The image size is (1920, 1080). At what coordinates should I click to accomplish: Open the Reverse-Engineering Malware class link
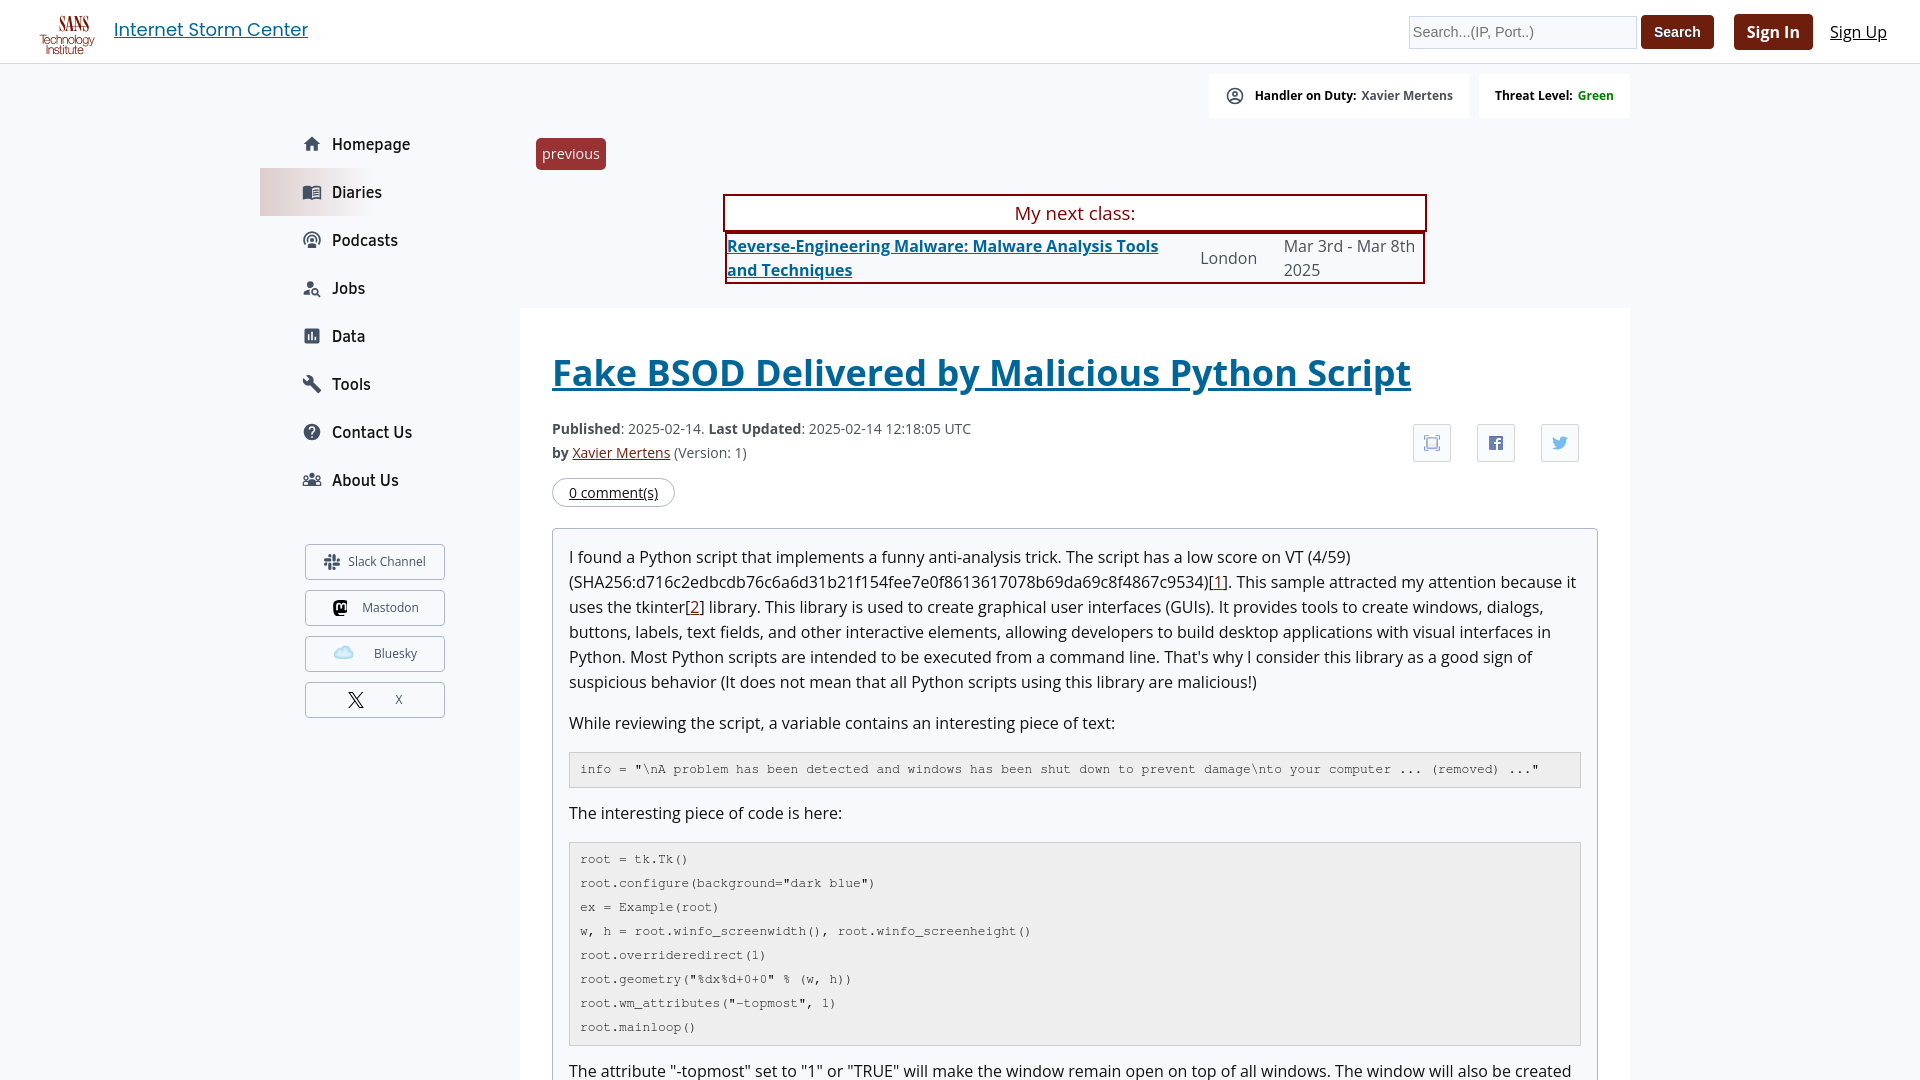point(942,258)
